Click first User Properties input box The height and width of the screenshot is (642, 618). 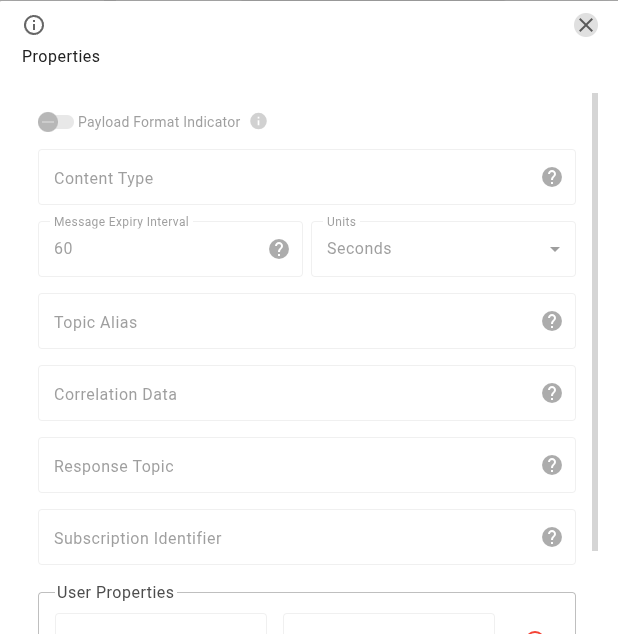click(x=161, y=625)
